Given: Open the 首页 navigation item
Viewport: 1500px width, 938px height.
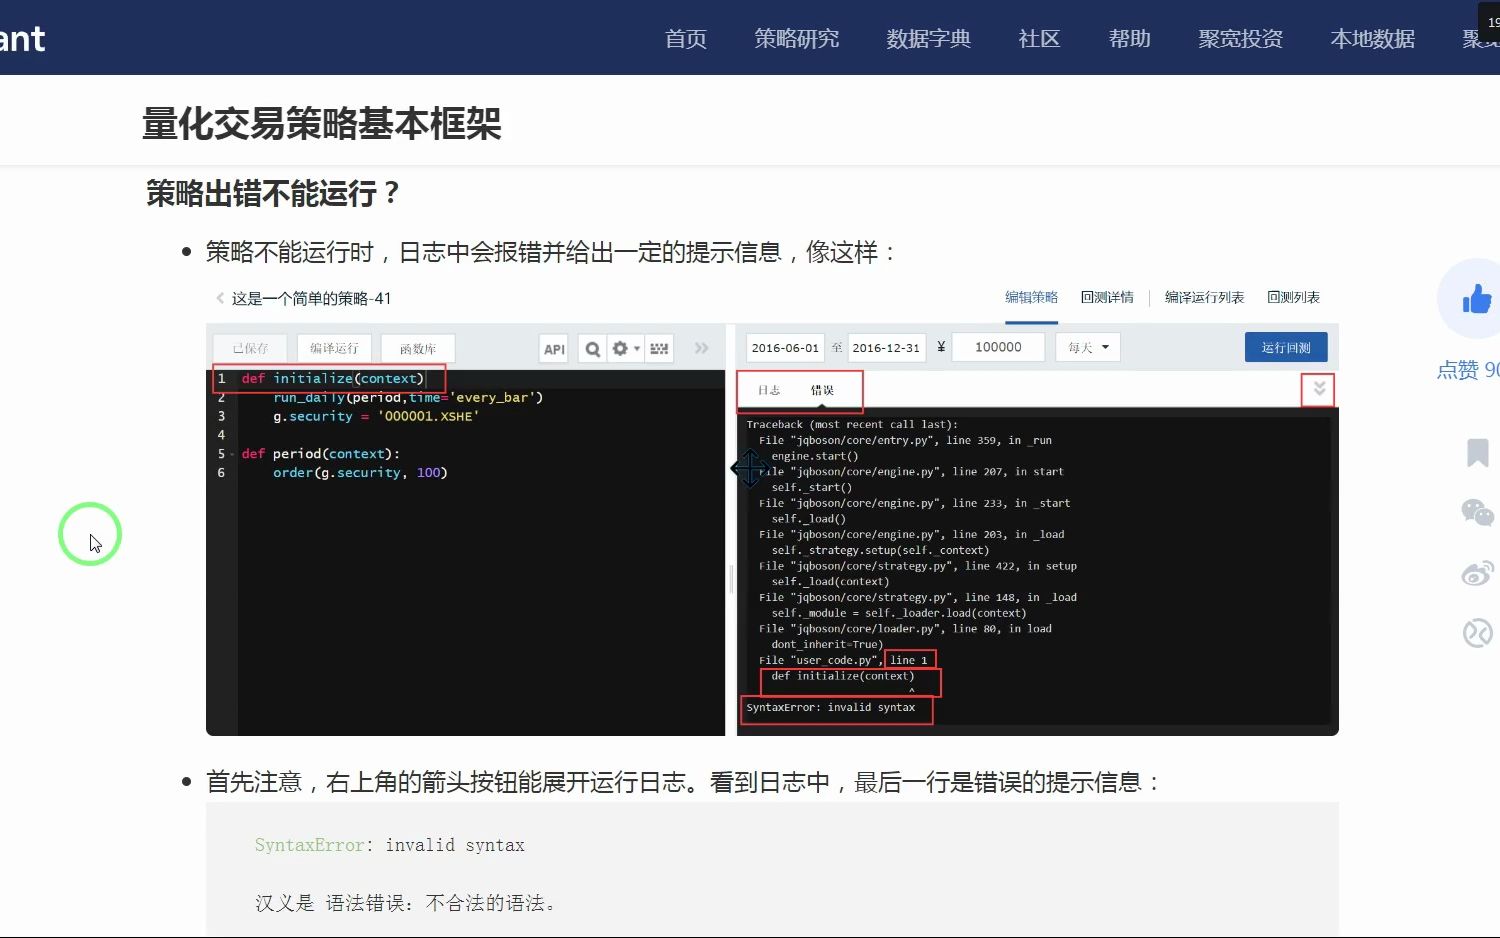Looking at the screenshot, I should coord(686,39).
